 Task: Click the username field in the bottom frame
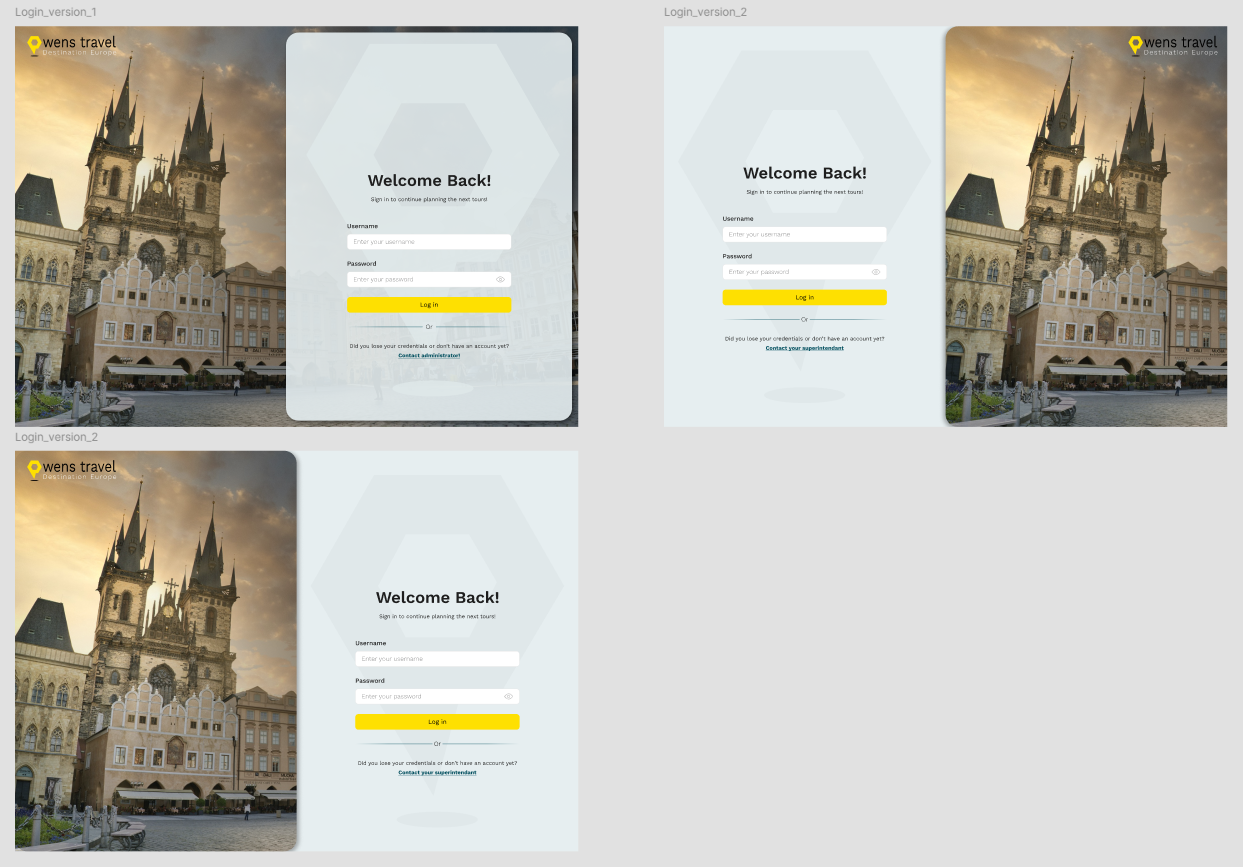click(x=437, y=659)
